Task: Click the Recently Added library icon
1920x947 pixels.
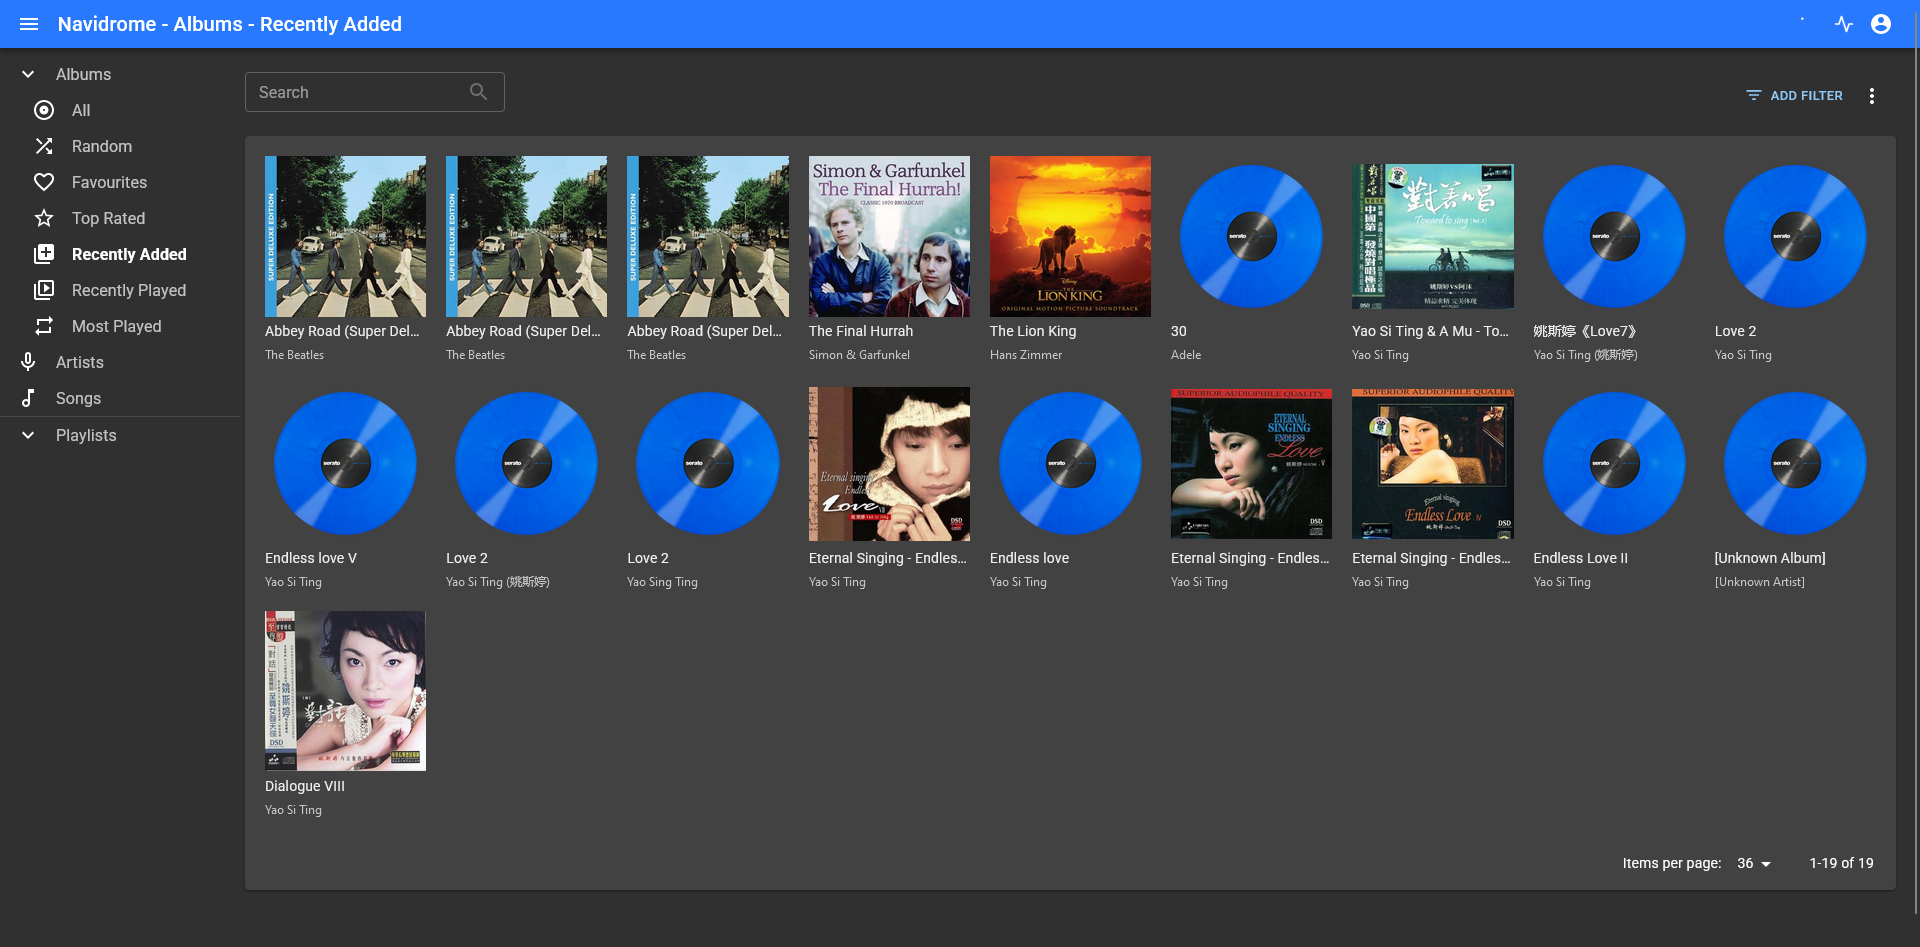Action: tap(44, 254)
